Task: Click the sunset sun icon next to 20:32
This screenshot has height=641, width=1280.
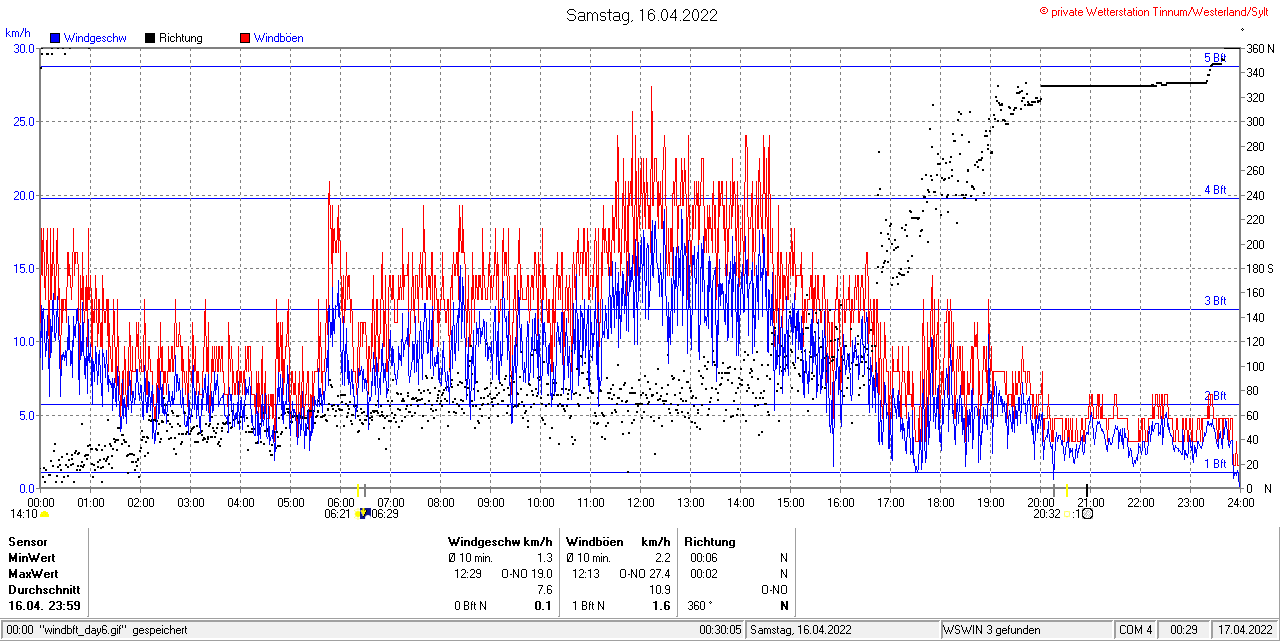Action: 1067,514
